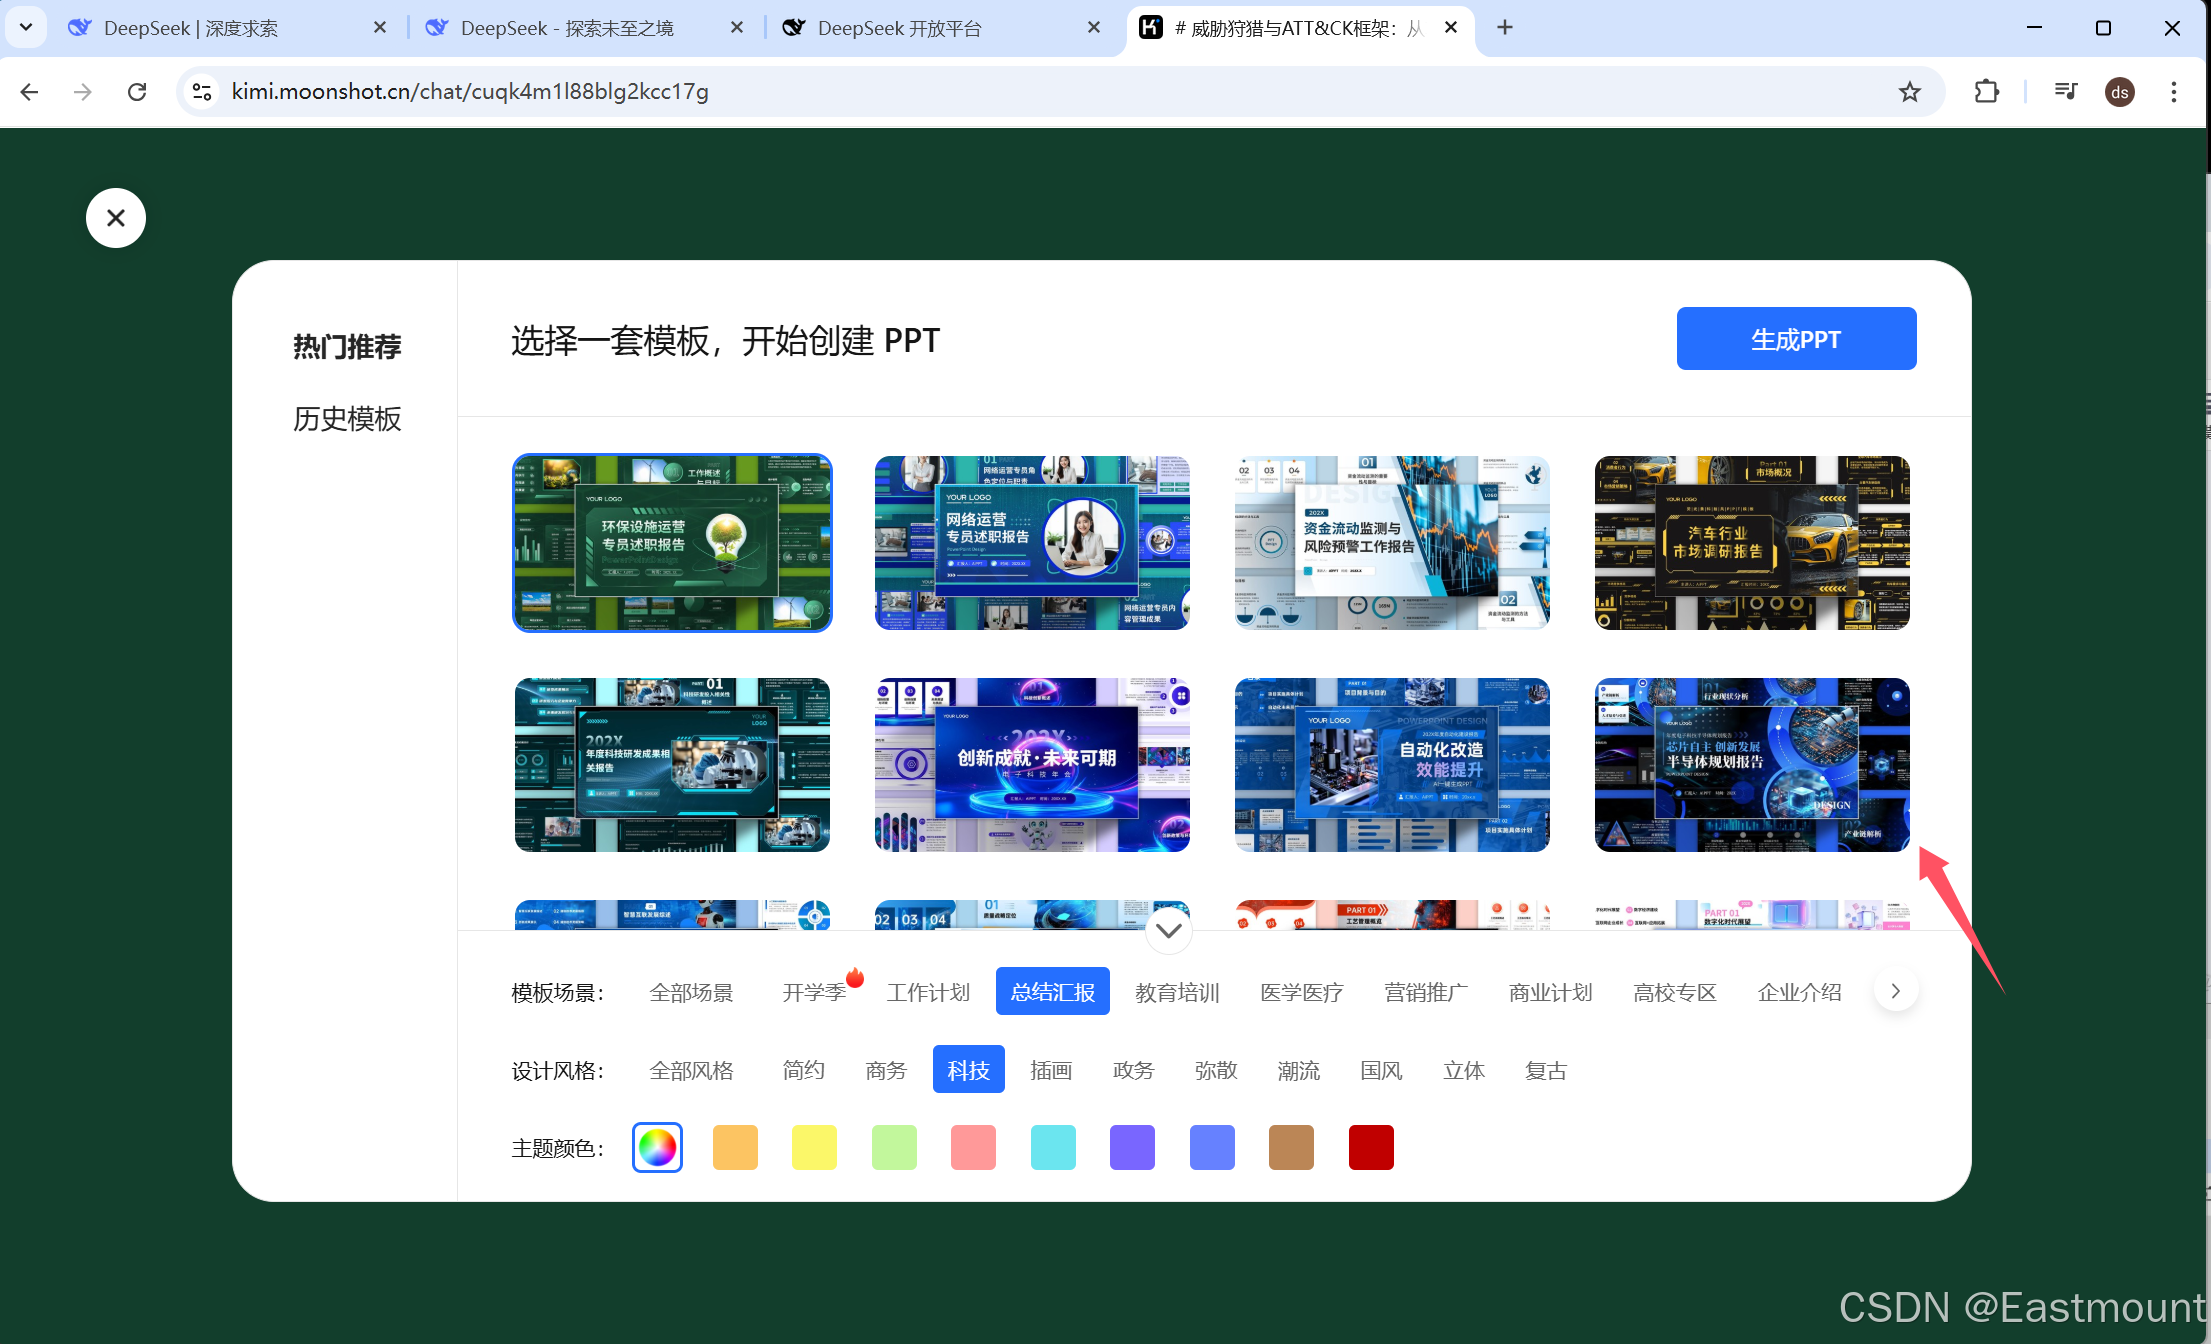
Task: Expand more templates with down chevron
Action: click(x=1168, y=930)
